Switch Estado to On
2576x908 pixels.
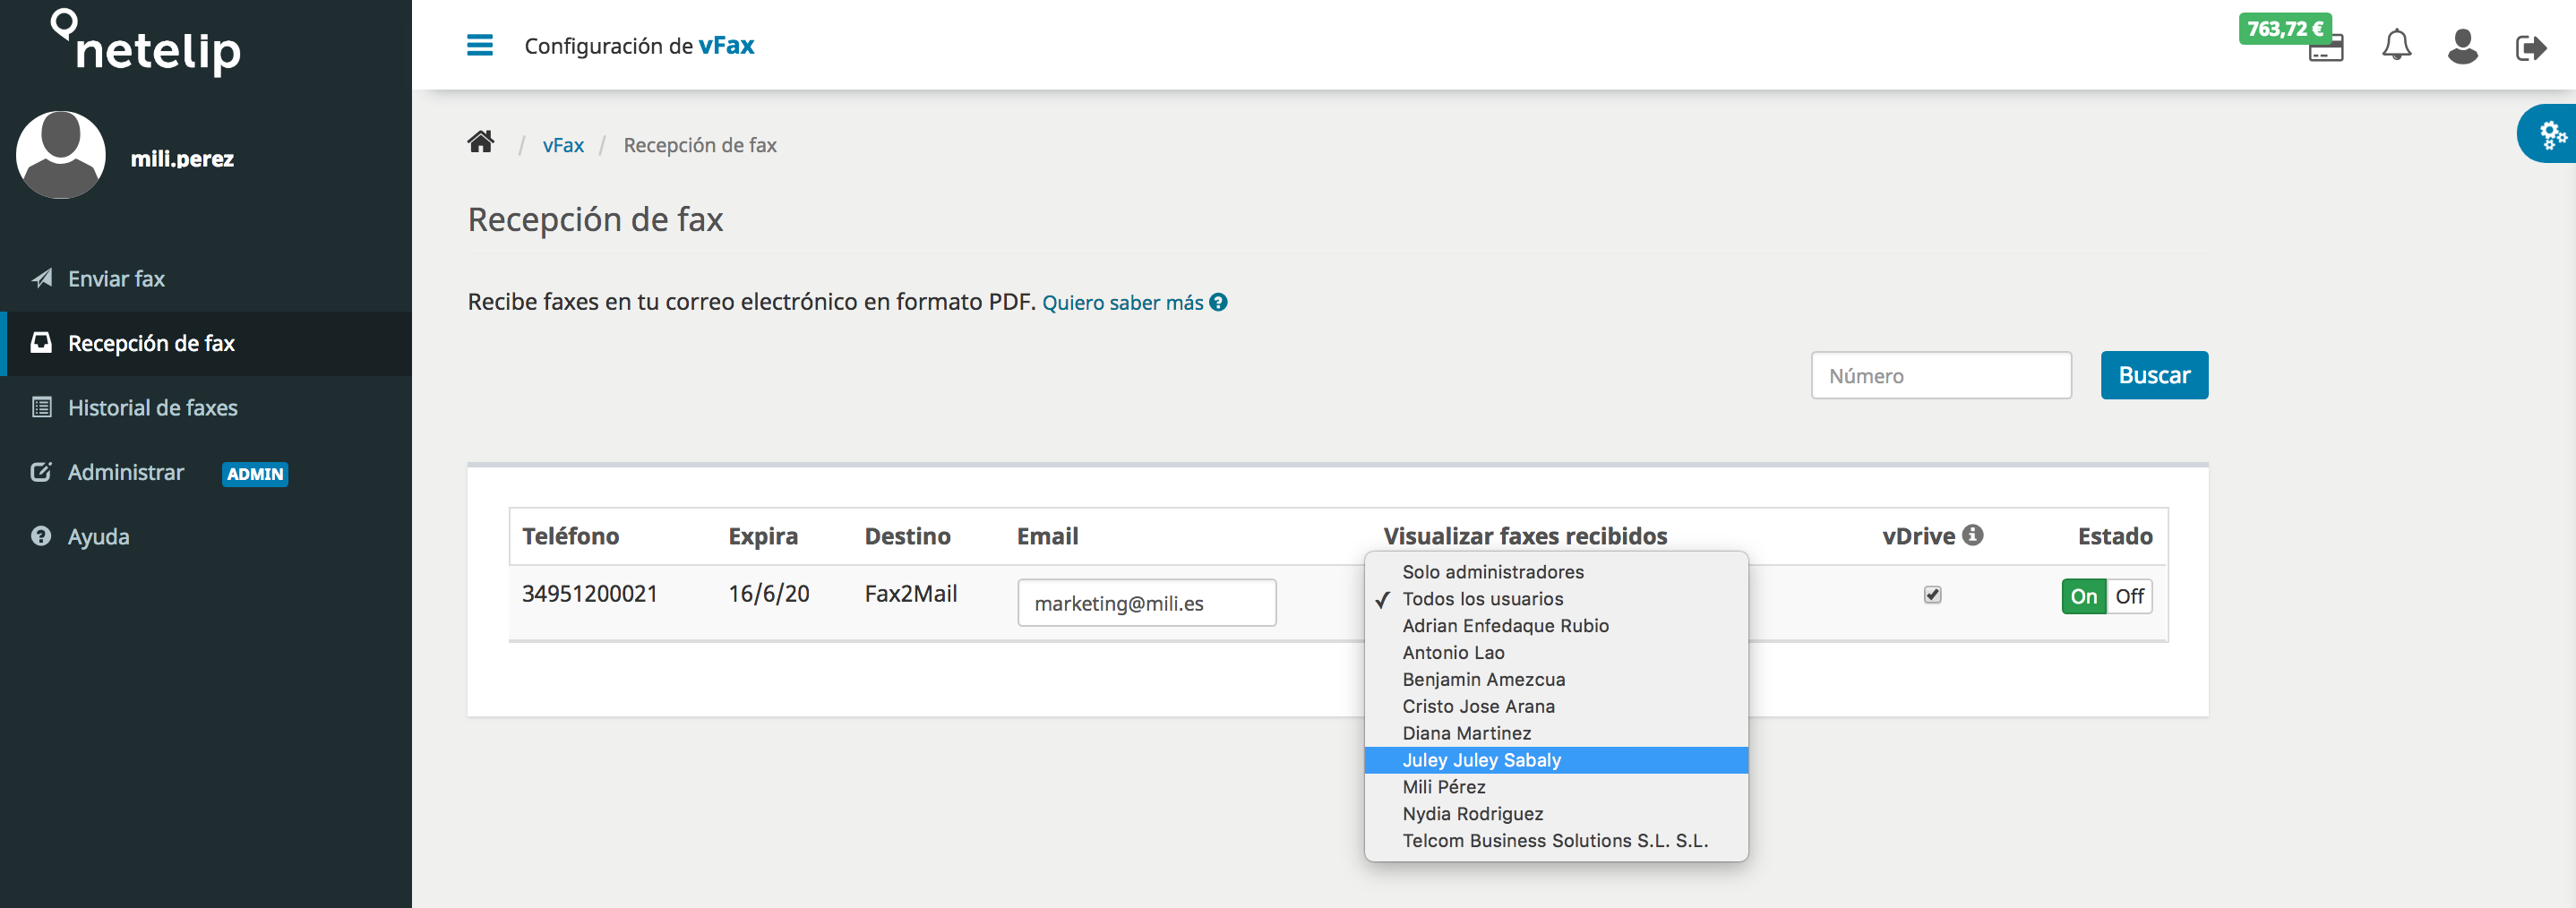click(2083, 596)
